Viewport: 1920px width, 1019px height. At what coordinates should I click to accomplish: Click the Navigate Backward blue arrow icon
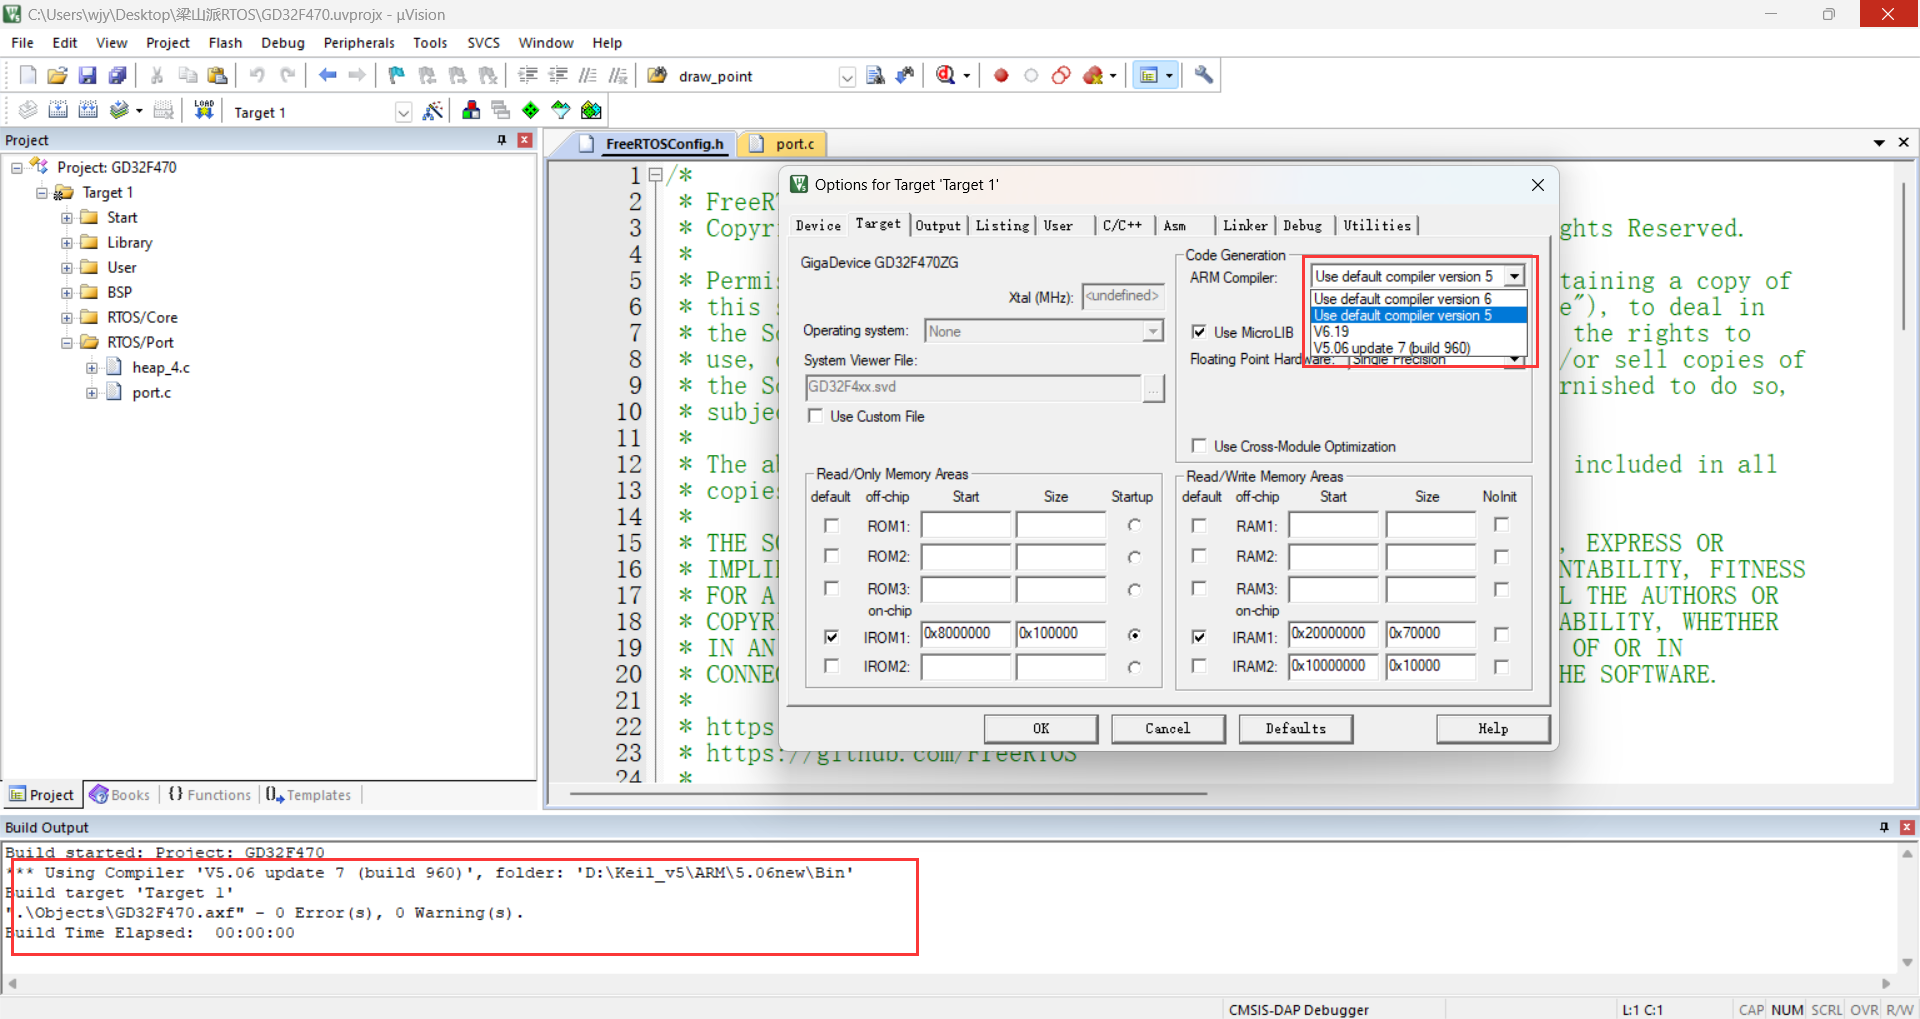coord(327,76)
